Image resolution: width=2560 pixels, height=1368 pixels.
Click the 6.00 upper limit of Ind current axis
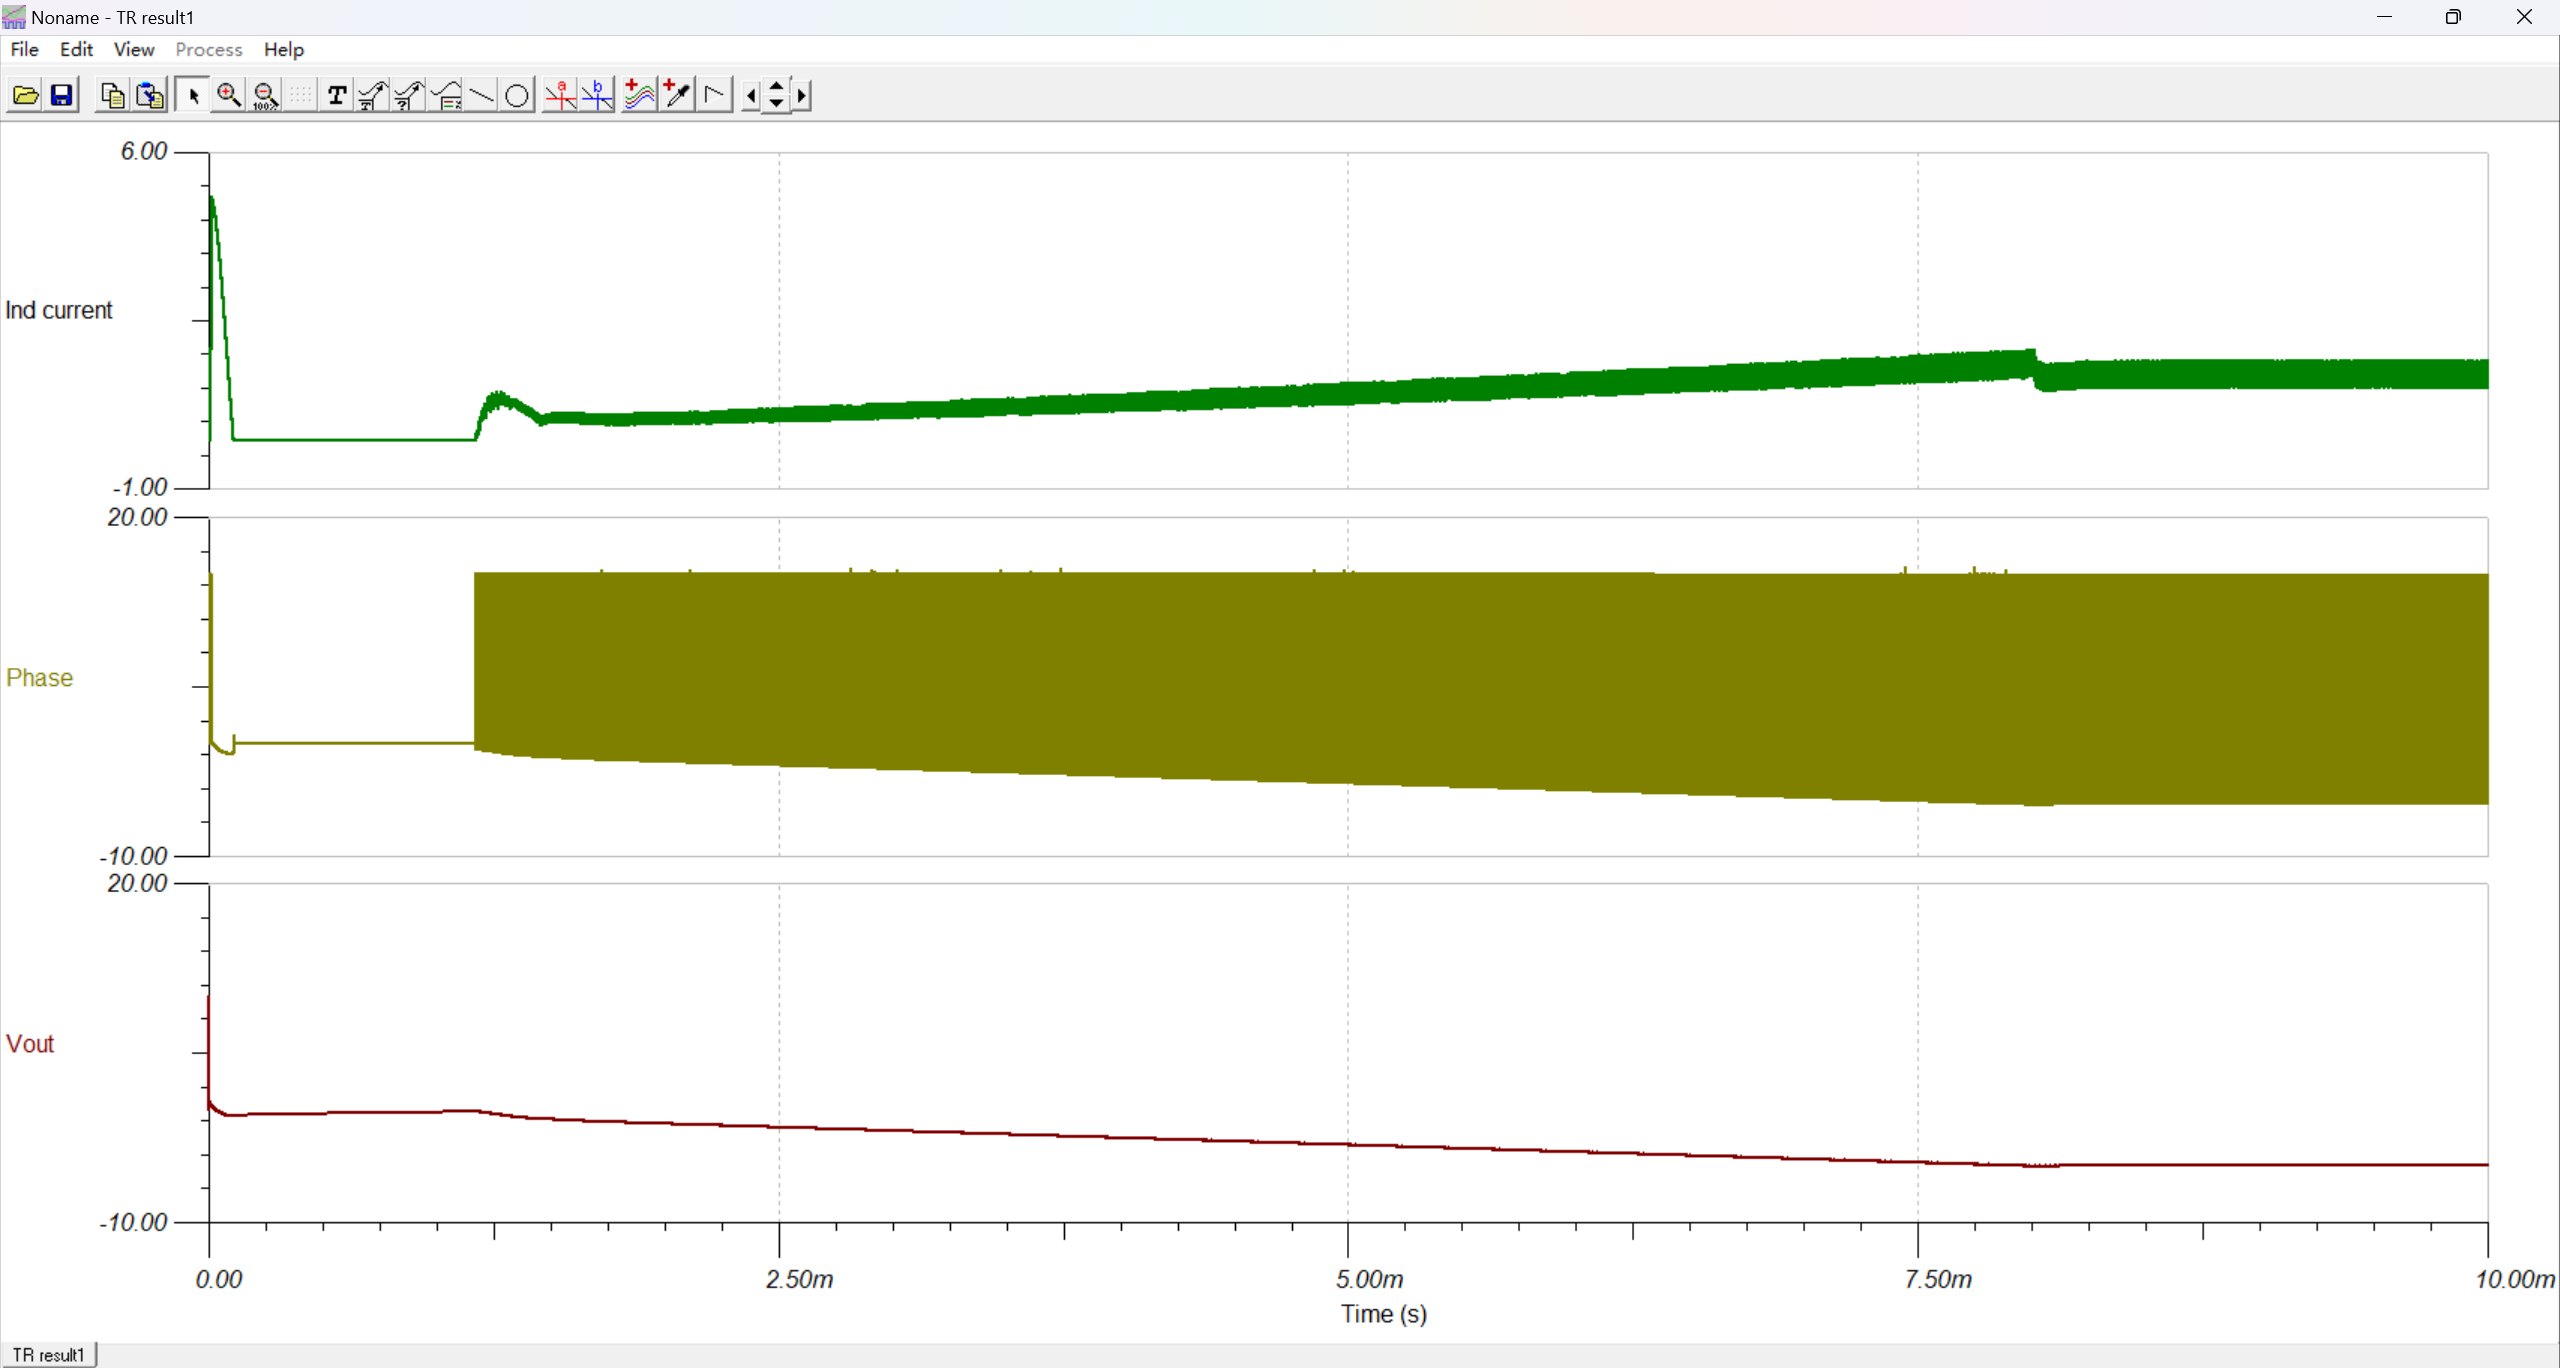pyautogui.click(x=144, y=151)
